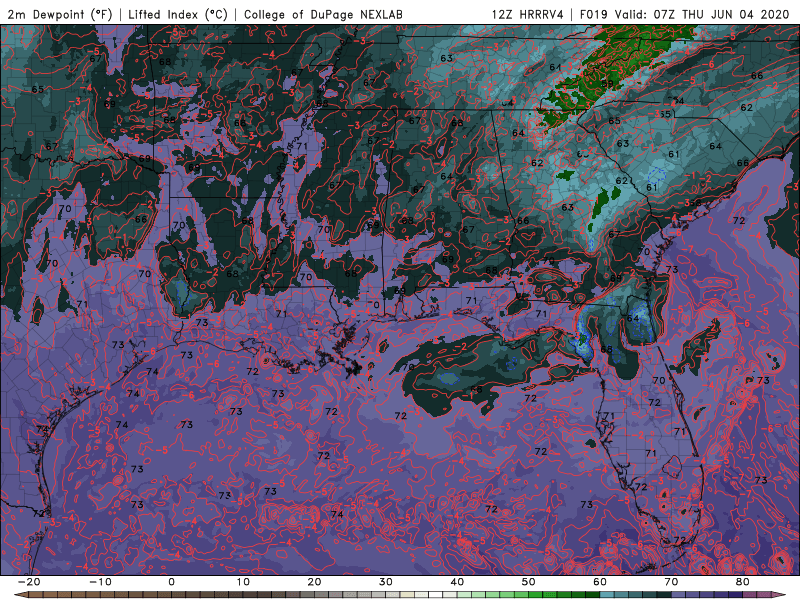Screen dimensions: 800x600
Task: Click the 50 label on the color scale
Action: coord(529,582)
